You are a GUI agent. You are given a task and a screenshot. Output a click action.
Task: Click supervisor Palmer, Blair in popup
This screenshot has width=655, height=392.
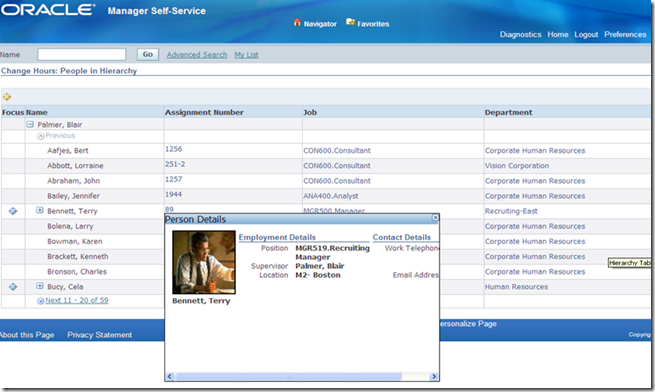[x=320, y=266]
